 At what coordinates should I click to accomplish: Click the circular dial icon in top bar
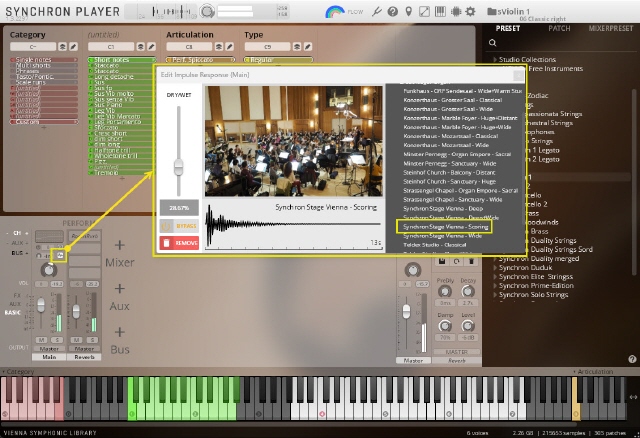pyautogui.click(x=207, y=11)
